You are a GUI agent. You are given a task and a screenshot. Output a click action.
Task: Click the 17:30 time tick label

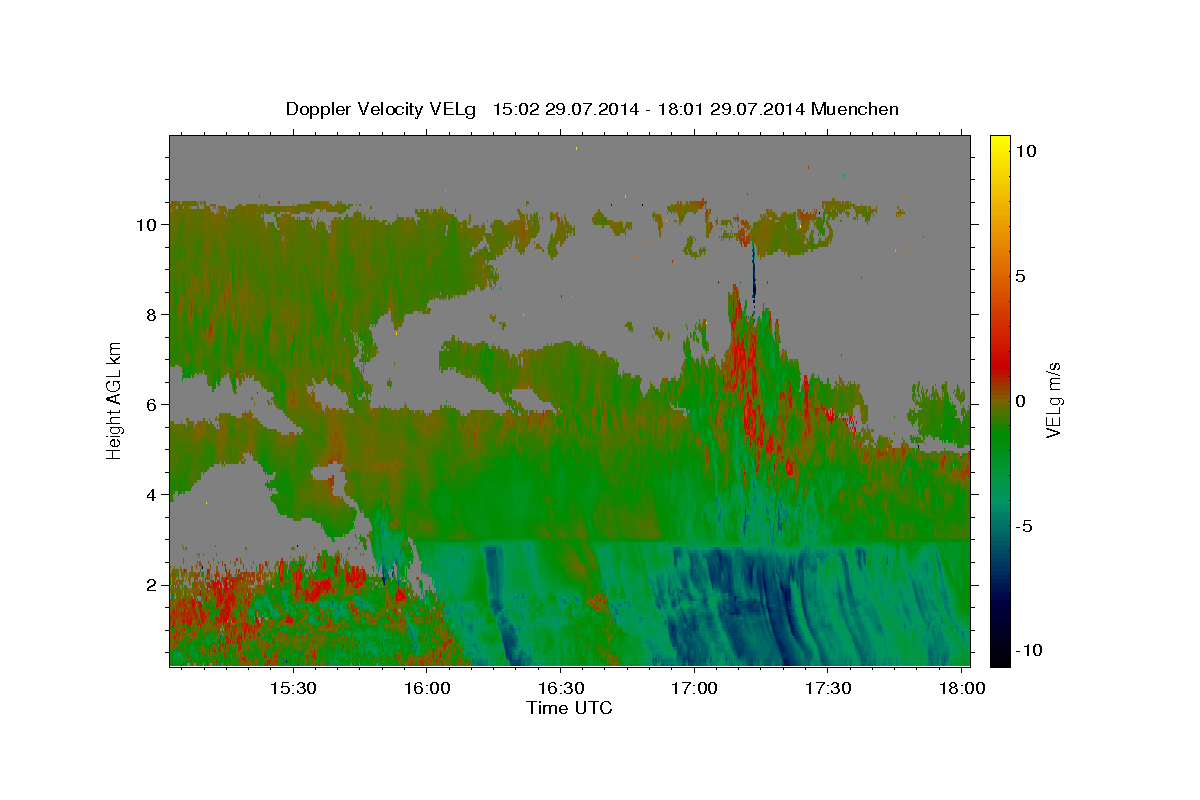(828, 689)
